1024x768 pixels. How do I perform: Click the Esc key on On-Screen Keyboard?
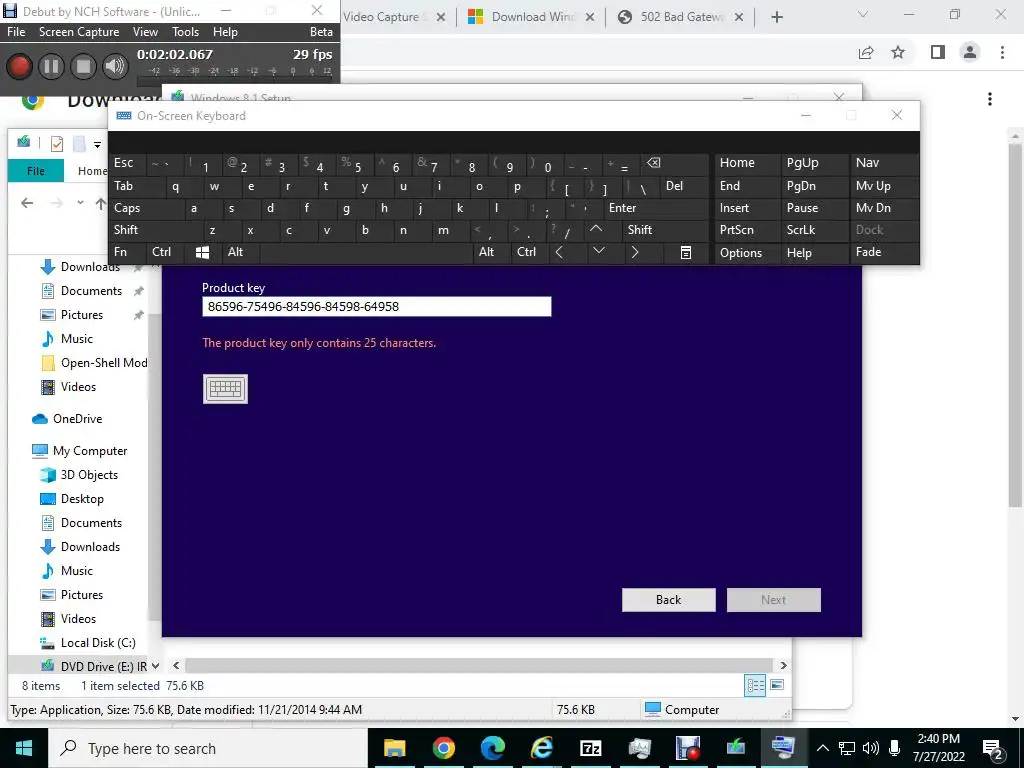tap(127, 163)
